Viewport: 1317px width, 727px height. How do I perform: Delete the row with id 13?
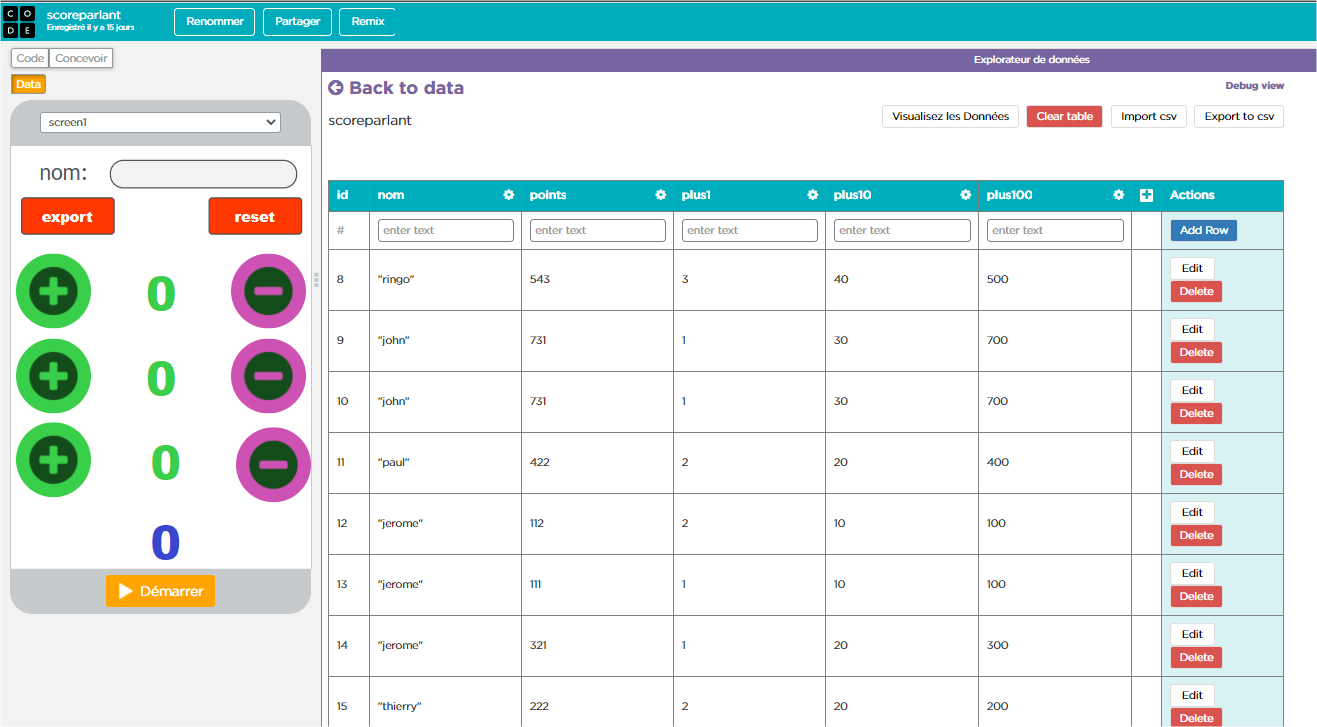[1196, 597]
